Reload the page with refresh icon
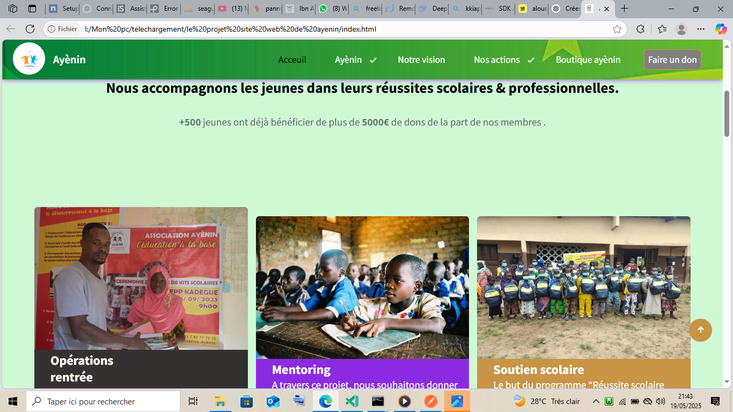This screenshot has height=412, width=733. 30,29
